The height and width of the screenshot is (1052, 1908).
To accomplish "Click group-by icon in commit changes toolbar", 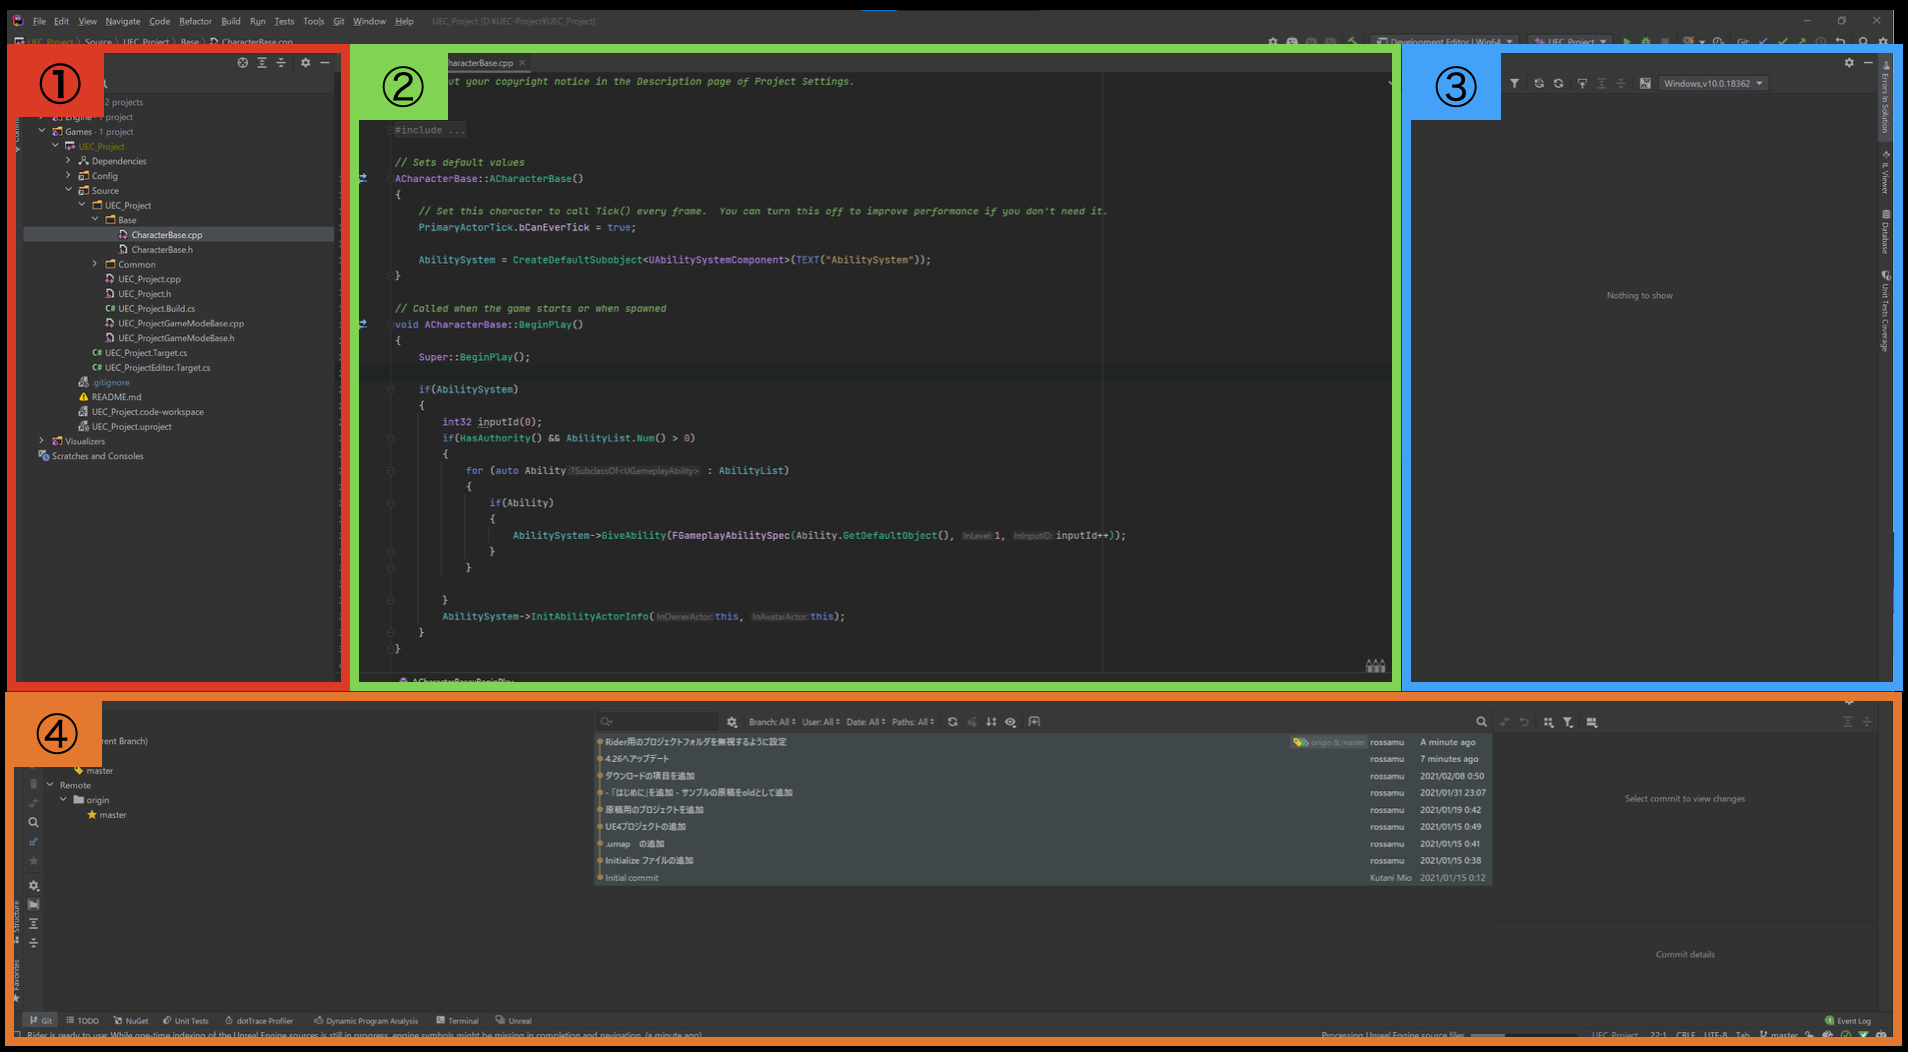I will 1548,722.
